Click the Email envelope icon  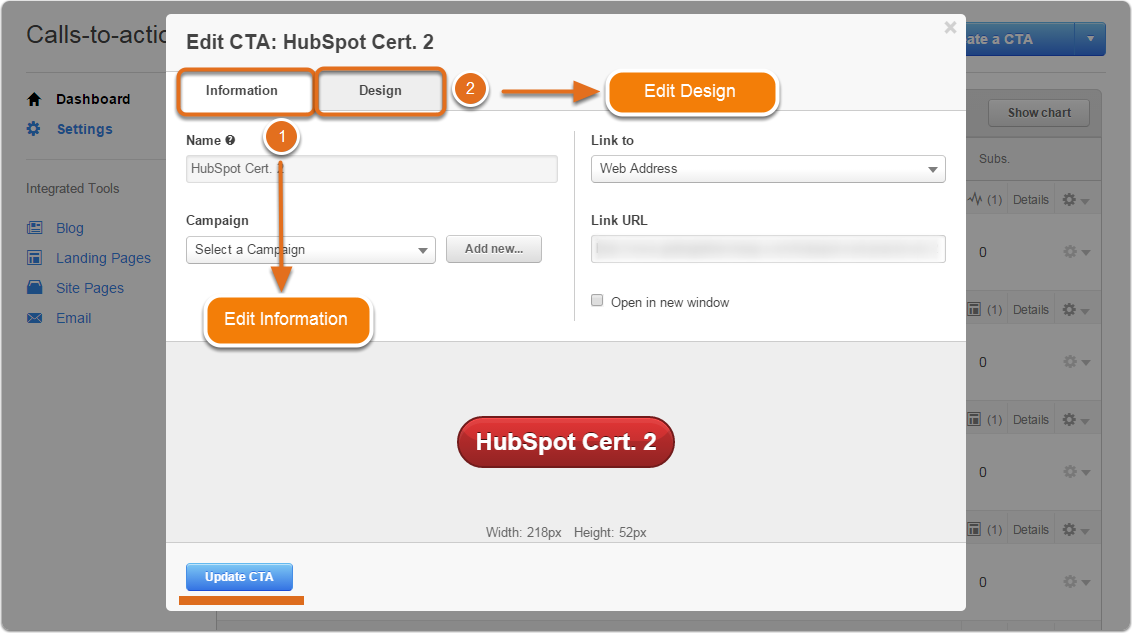[35, 318]
